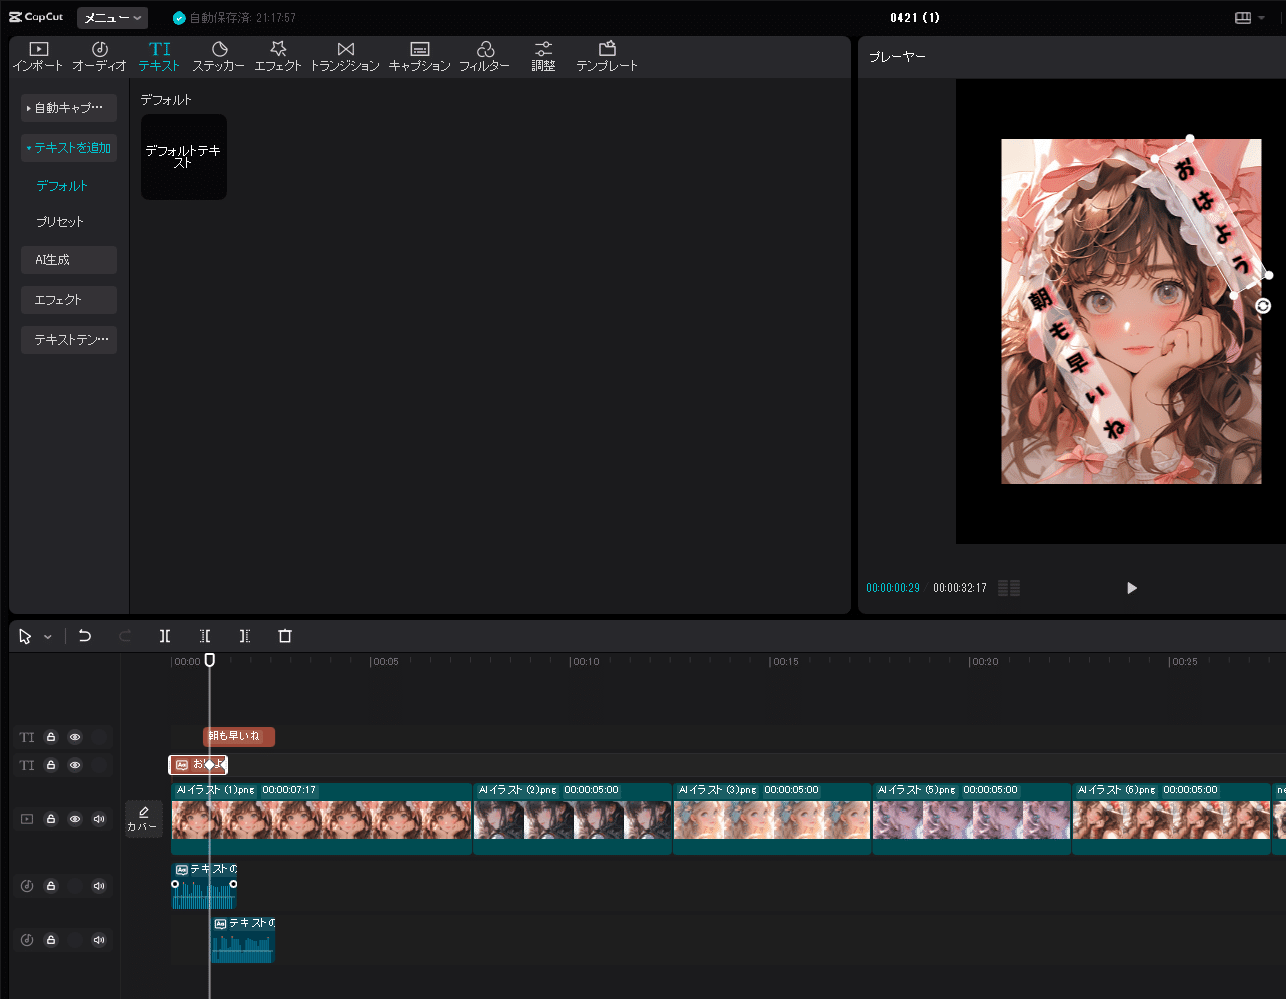The image size is (1286, 999).
Task: Open the インポート (Import) tab
Action: click(38, 56)
